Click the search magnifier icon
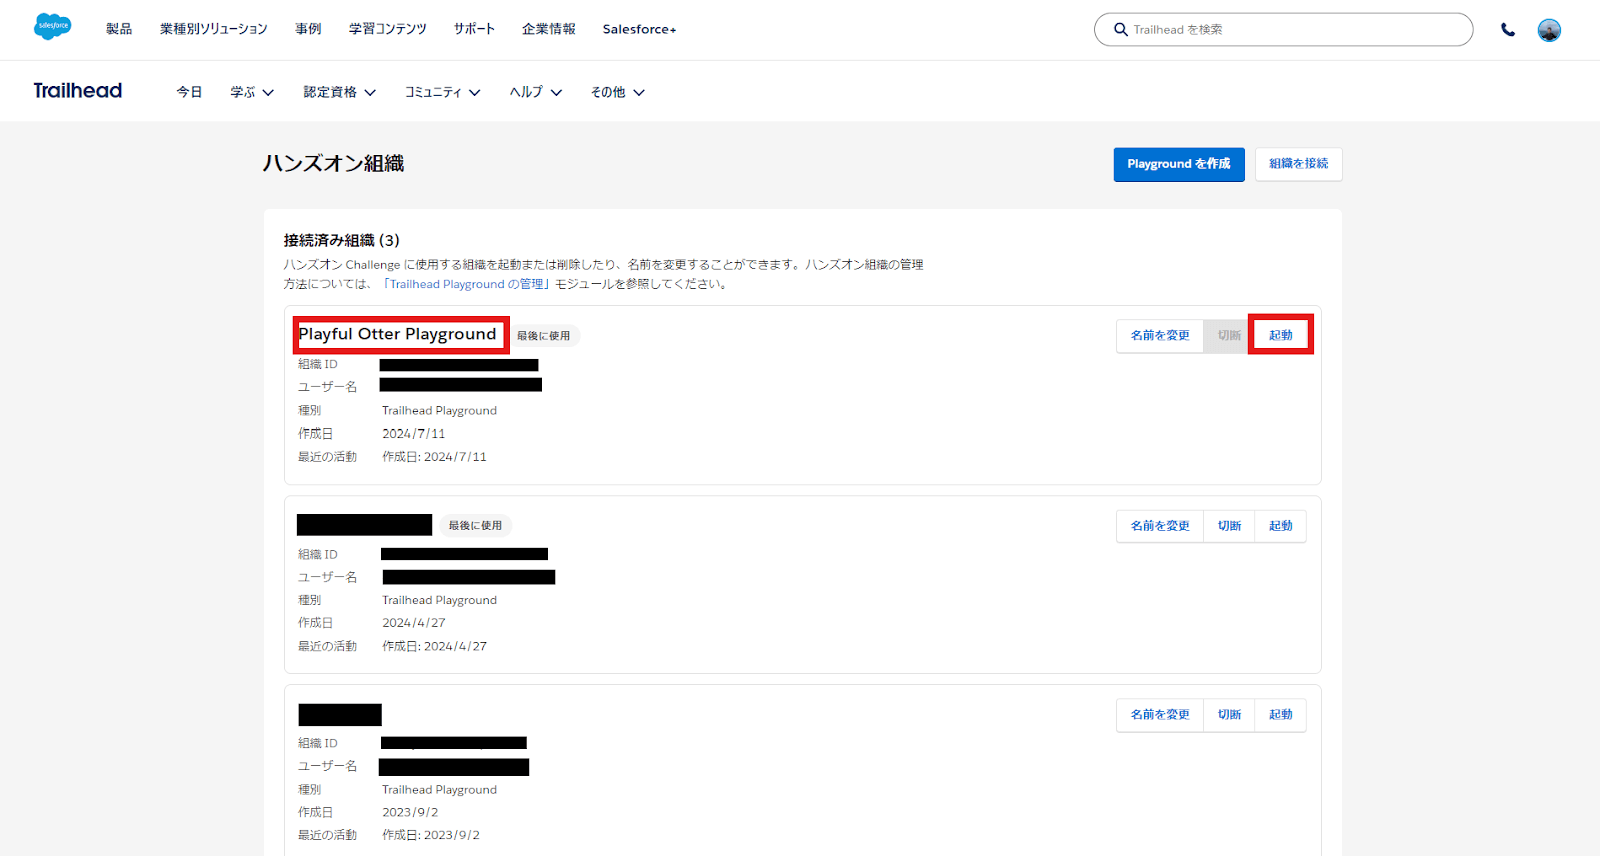The height and width of the screenshot is (856, 1600). (x=1121, y=30)
